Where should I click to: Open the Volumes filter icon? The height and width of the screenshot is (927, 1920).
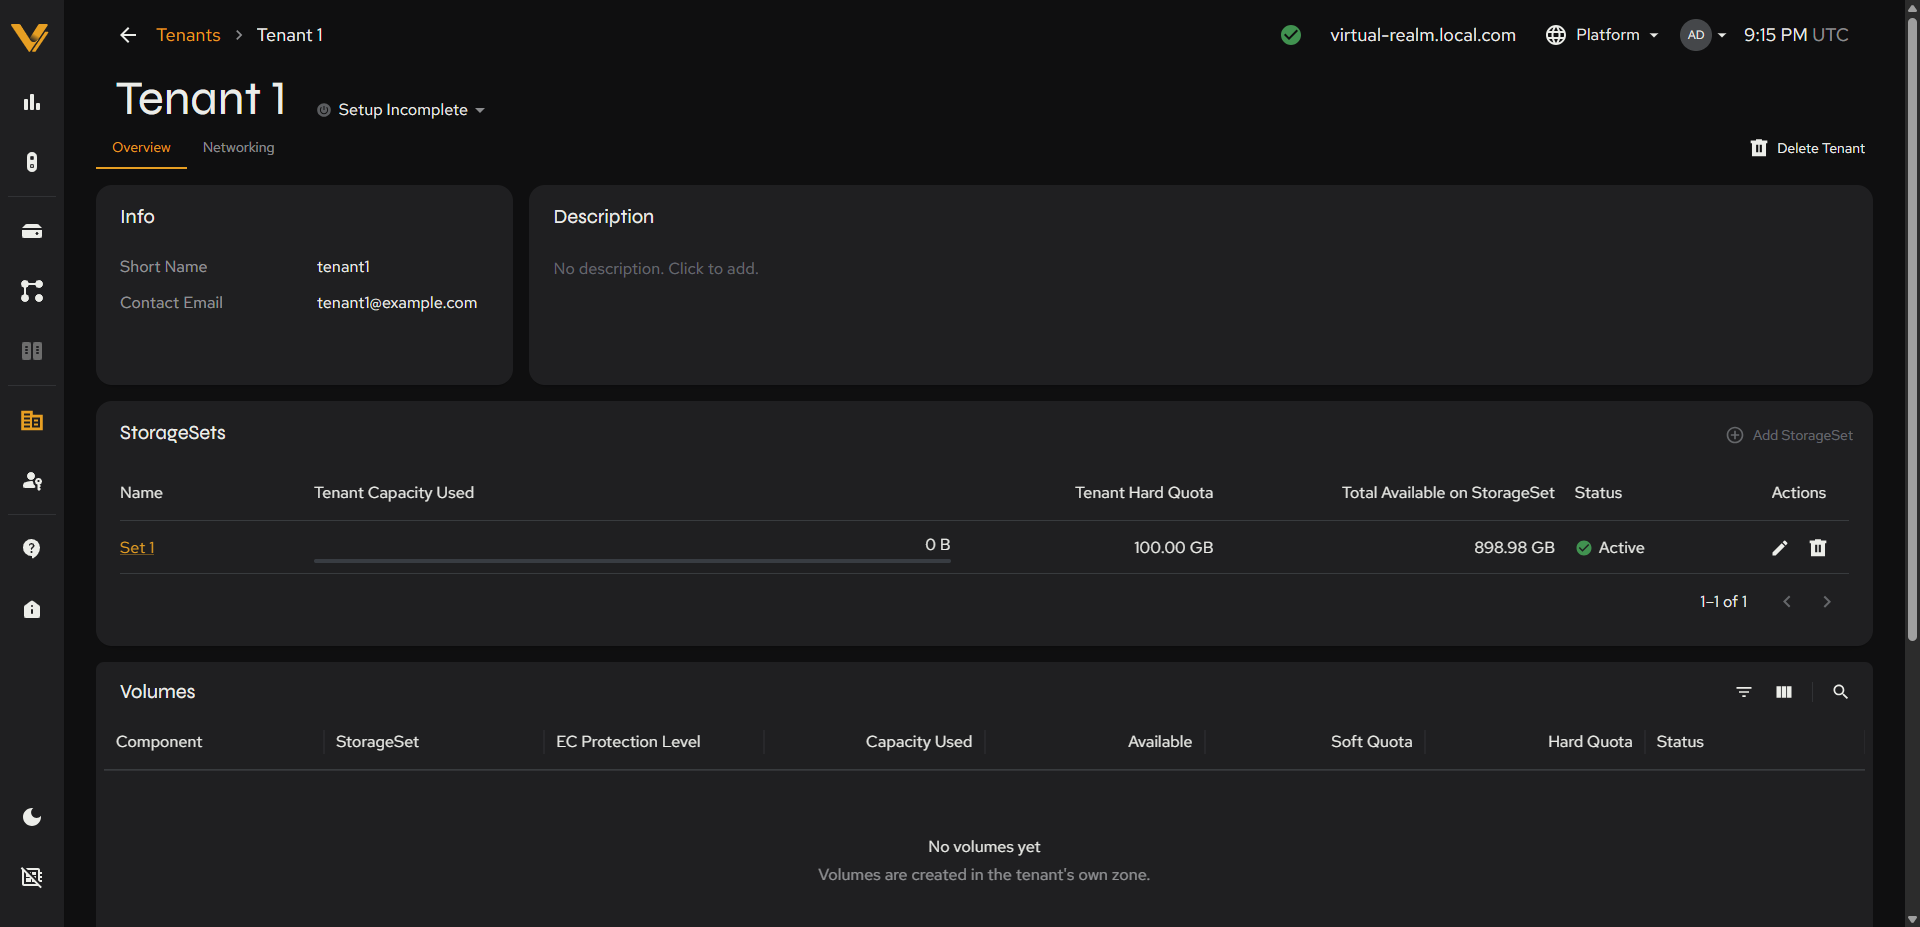pos(1744,692)
